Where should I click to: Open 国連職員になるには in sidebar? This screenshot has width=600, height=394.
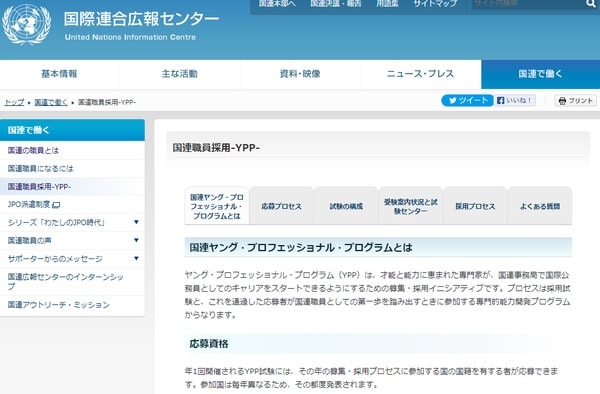point(72,168)
